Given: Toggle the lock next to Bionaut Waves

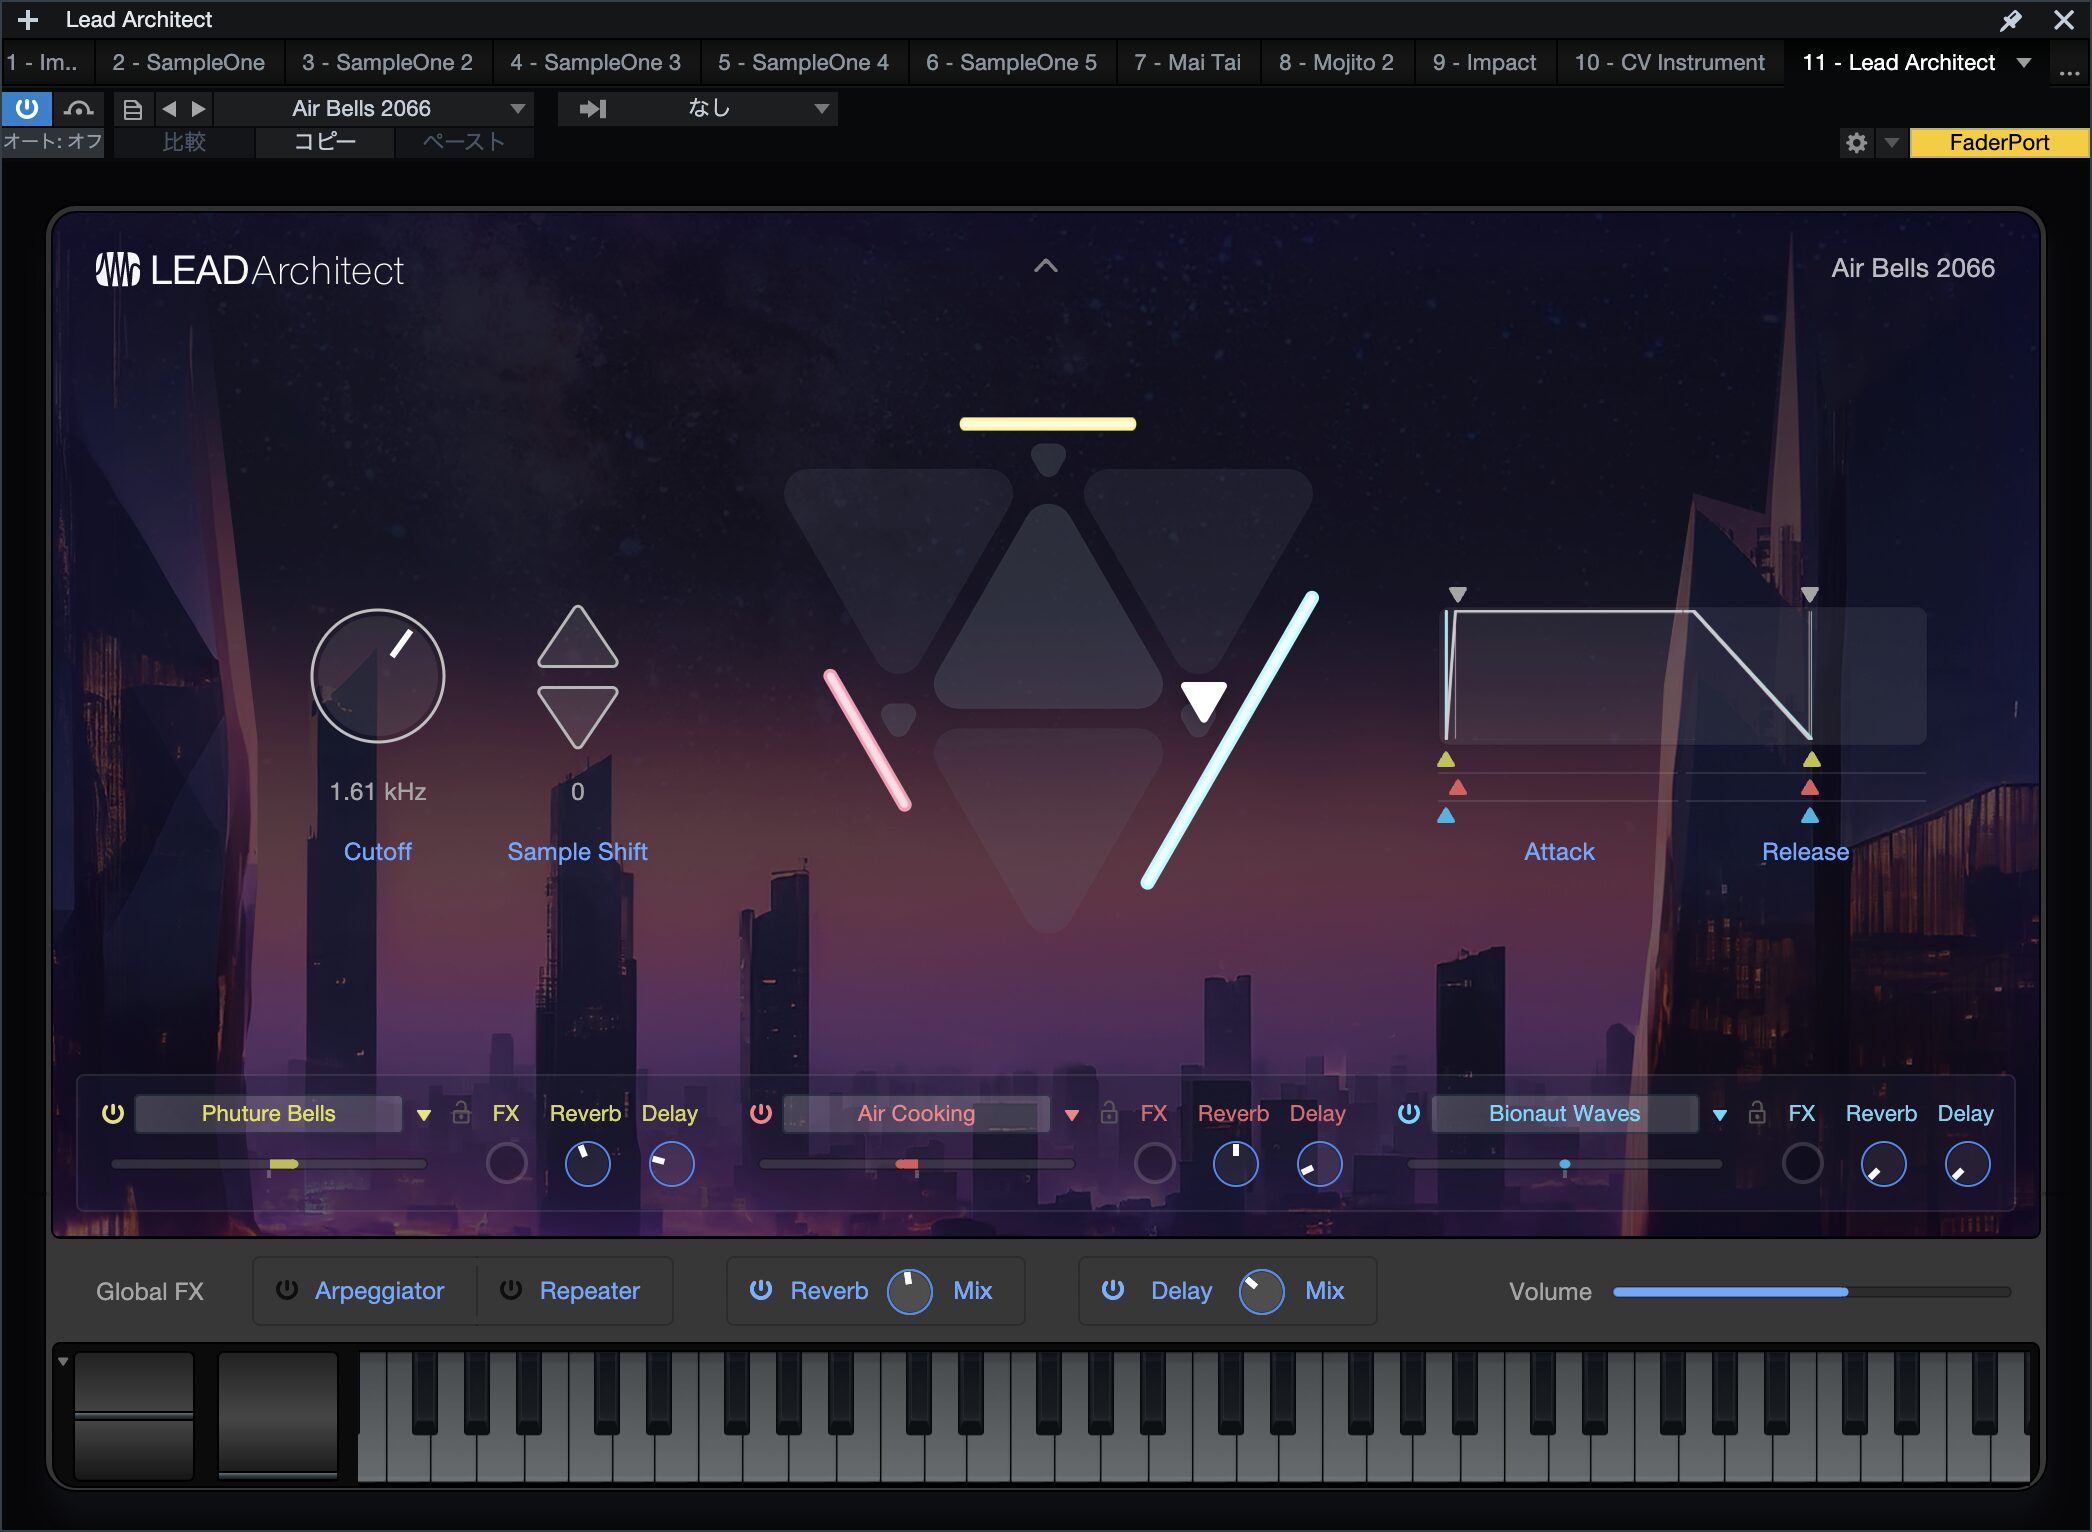Looking at the screenshot, I should pos(1757,1113).
